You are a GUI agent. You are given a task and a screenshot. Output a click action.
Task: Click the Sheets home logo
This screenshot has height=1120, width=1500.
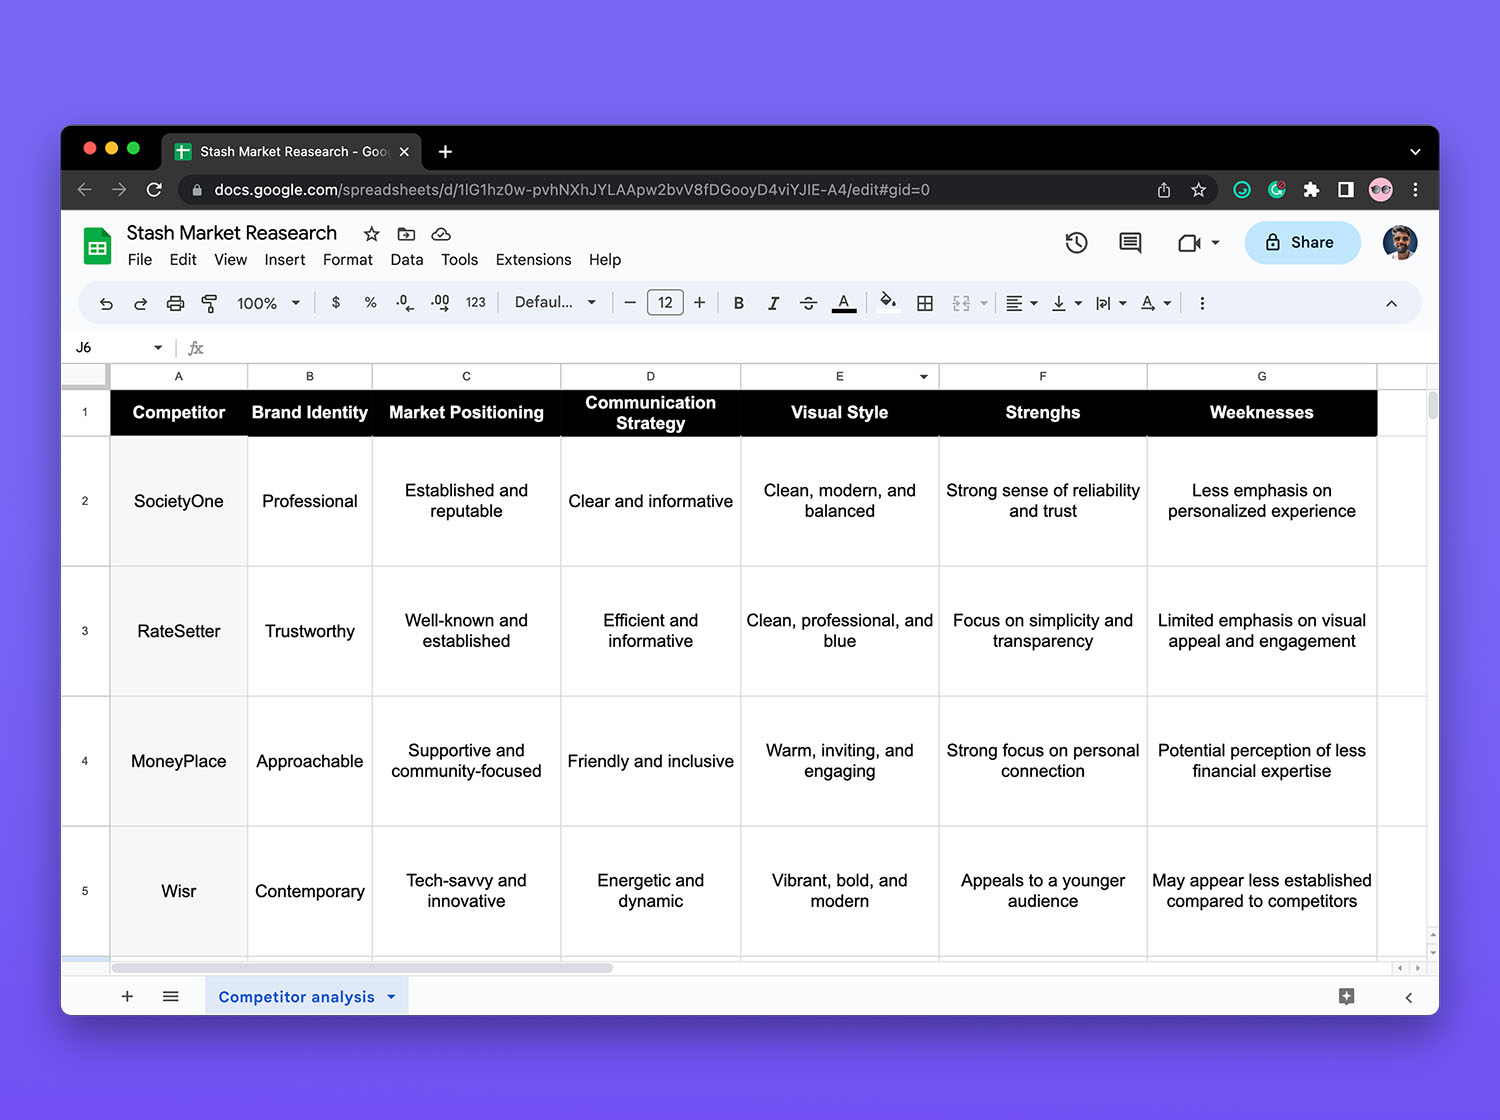(97, 246)
